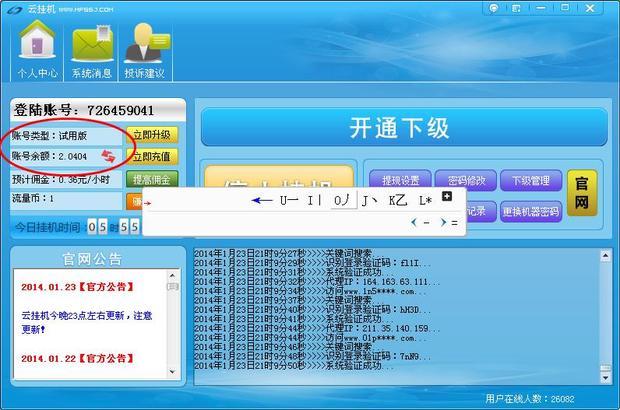This screenshot has width=620, height=410.
Task: Open 下级管理 option
Action: click(531, 180)
